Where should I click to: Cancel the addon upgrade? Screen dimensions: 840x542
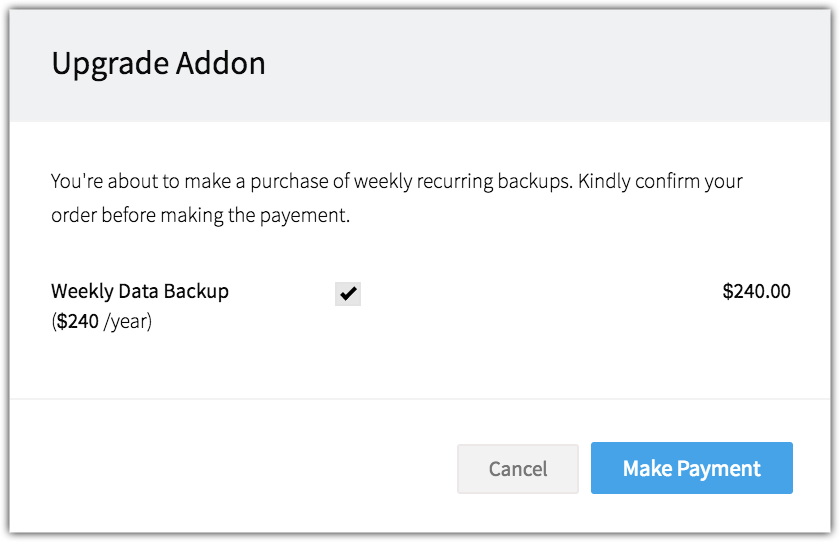tap(518, 469)
